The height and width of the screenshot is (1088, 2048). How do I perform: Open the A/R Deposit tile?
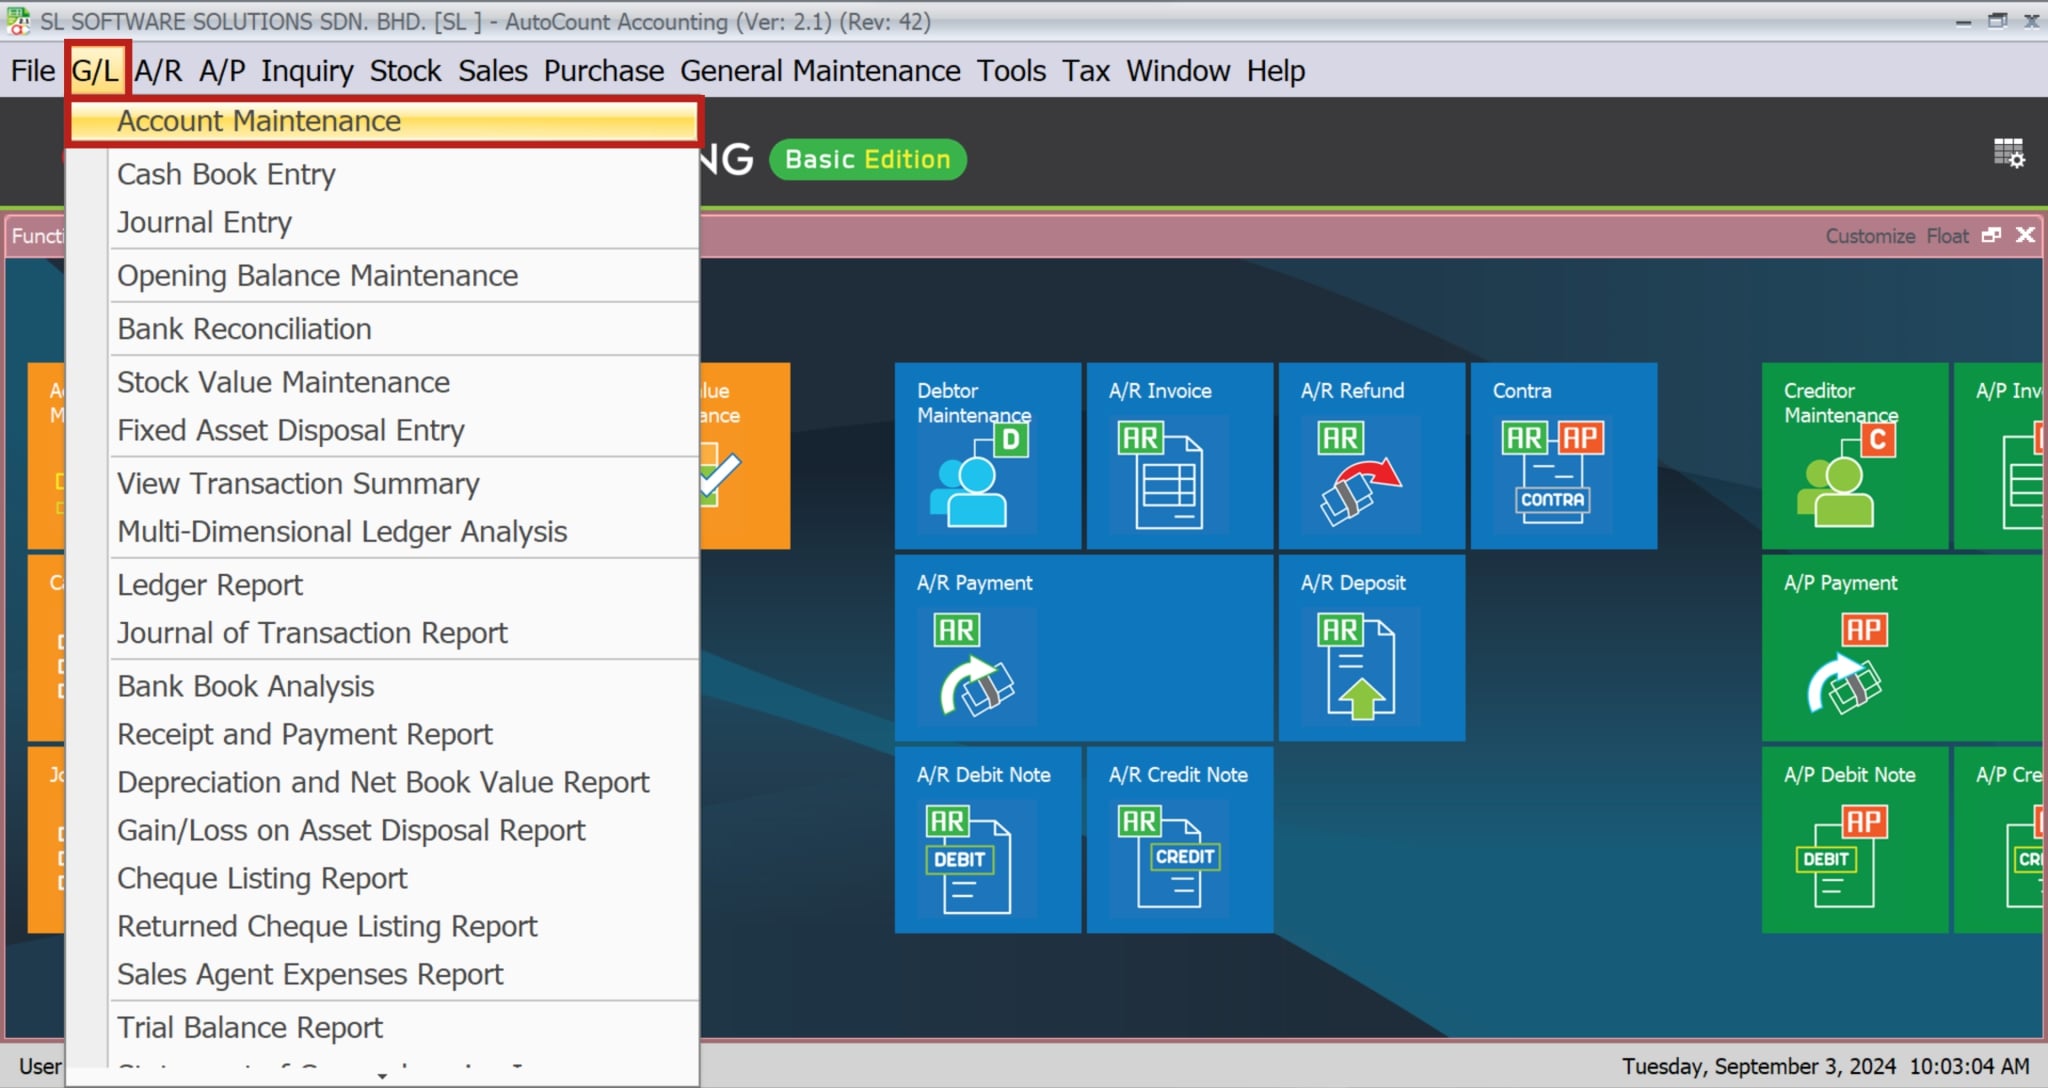coord(1370,648)
